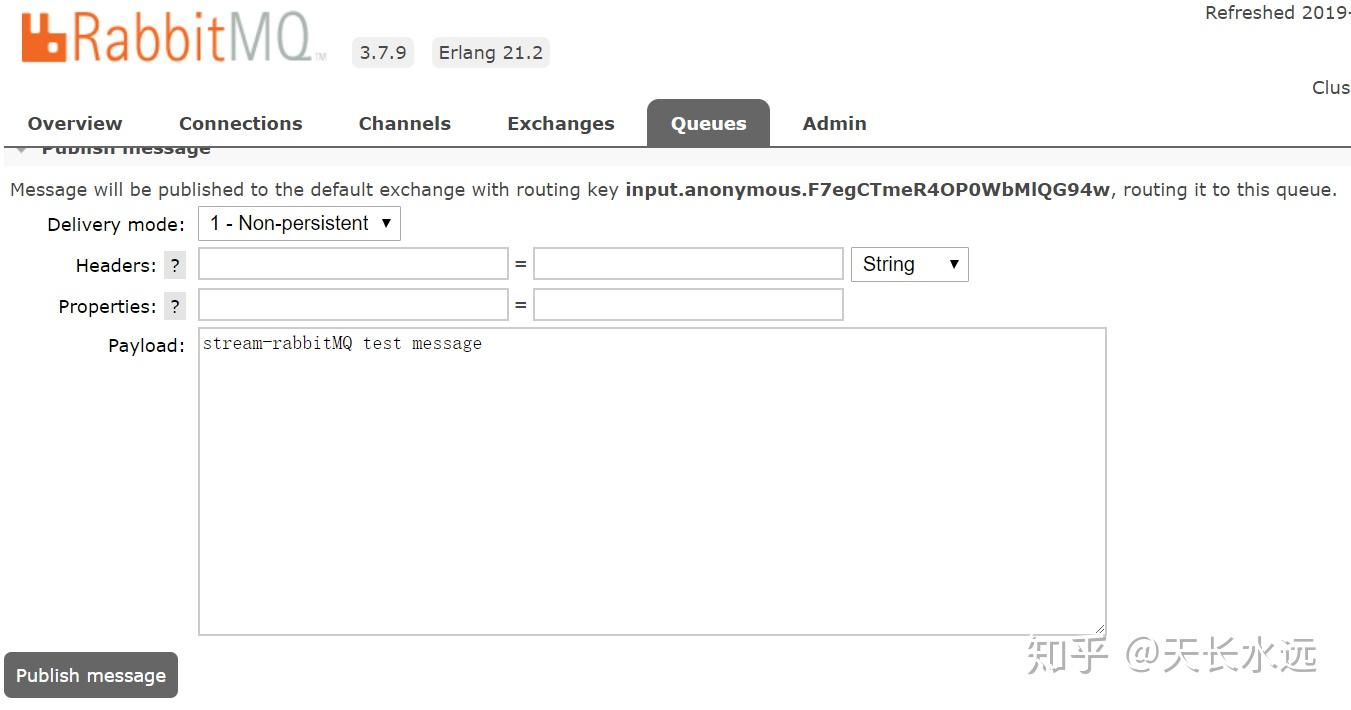
Task: Show help for Properties field
Action: tap(175, 306)
